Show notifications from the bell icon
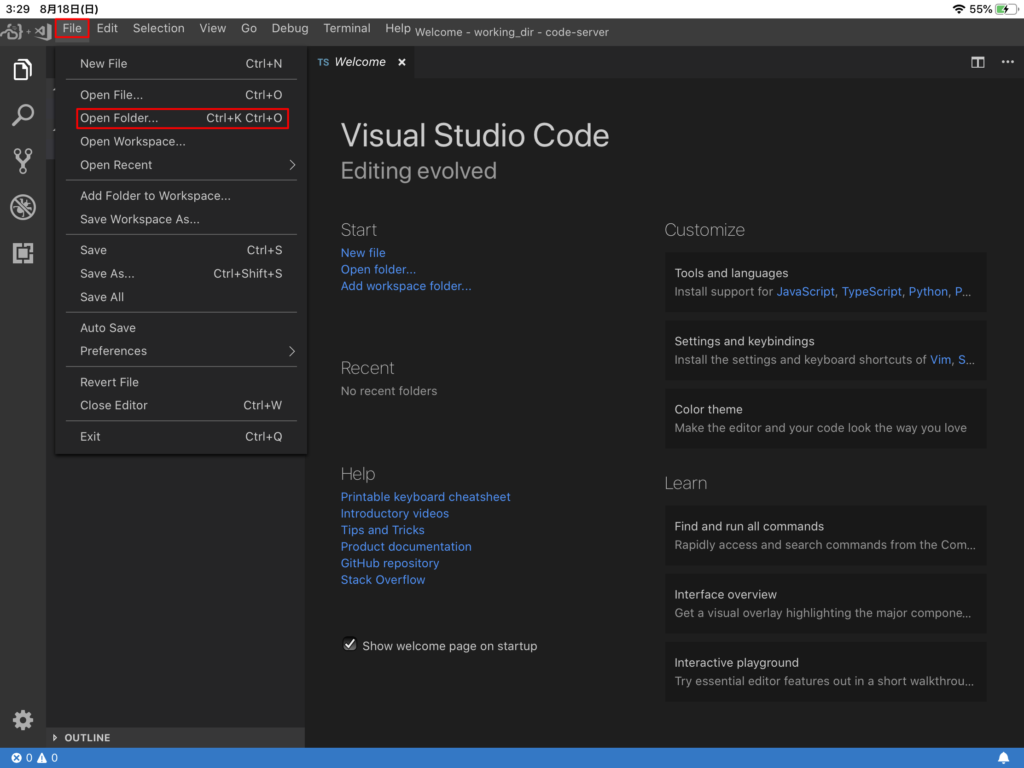 coord(1003,758)
